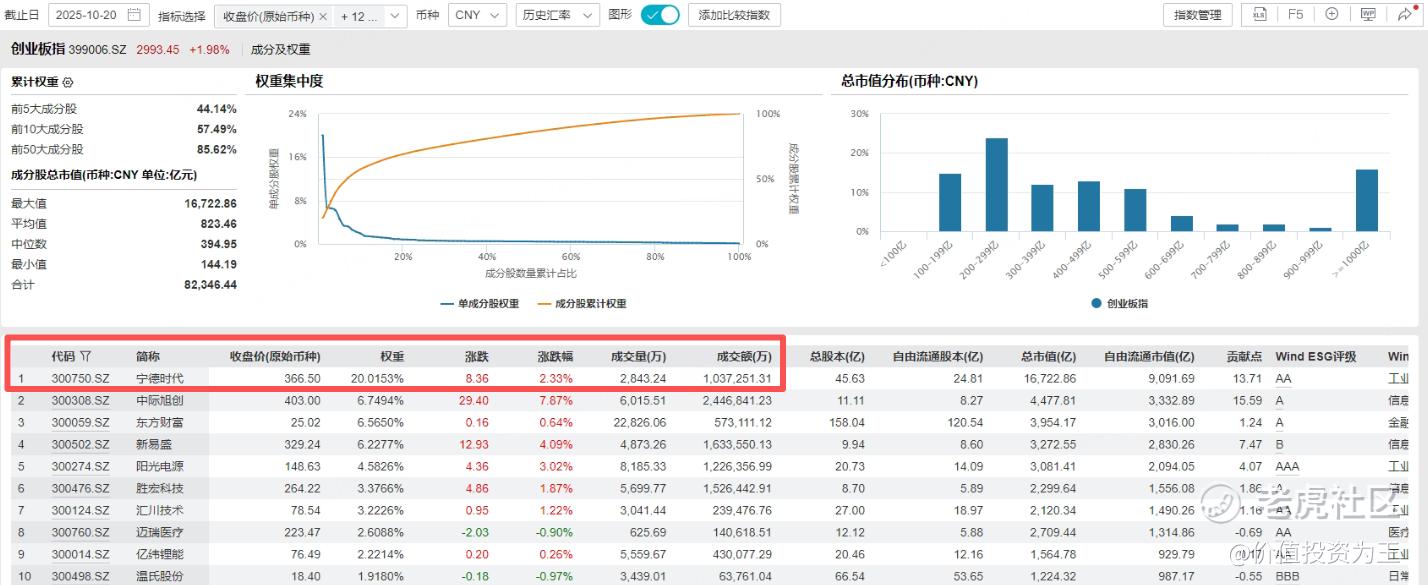Image resolution: width=1428 pixels, height=585 pixels.
Task: Click the circled plus add icon
Action: pos(1331,15)
